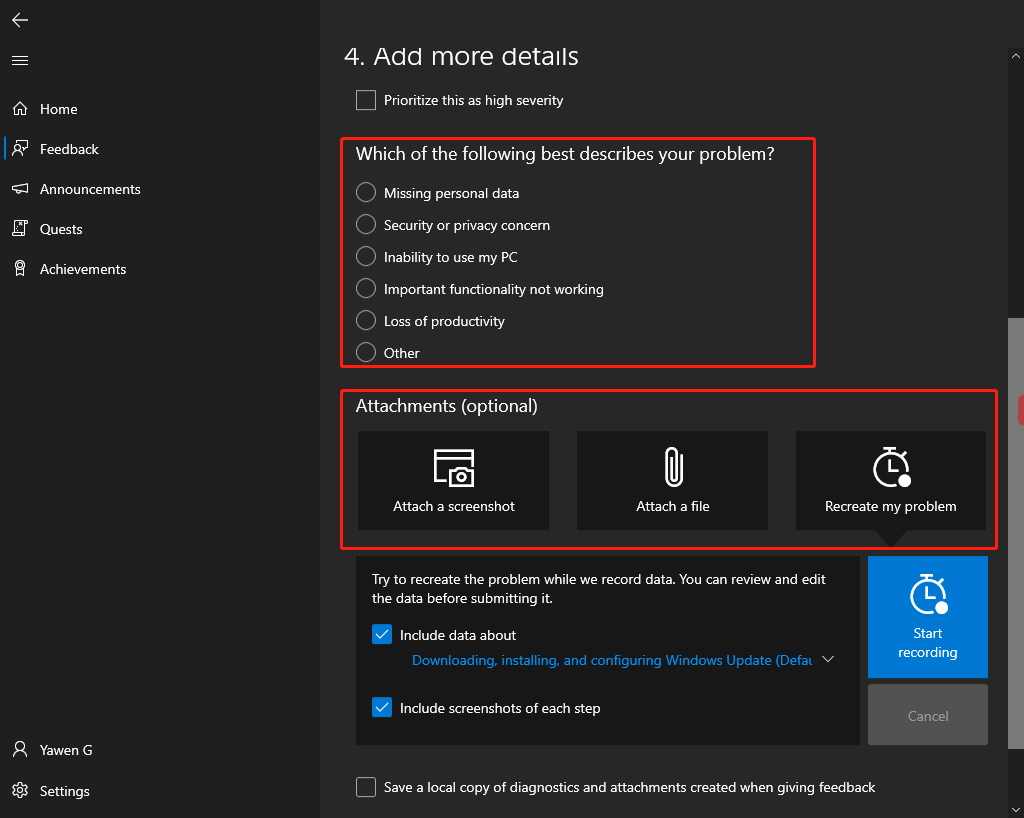Choose Security or privacy concern option
The image size is (1024, 818).
pyautogui.click(x=366, y=225)
